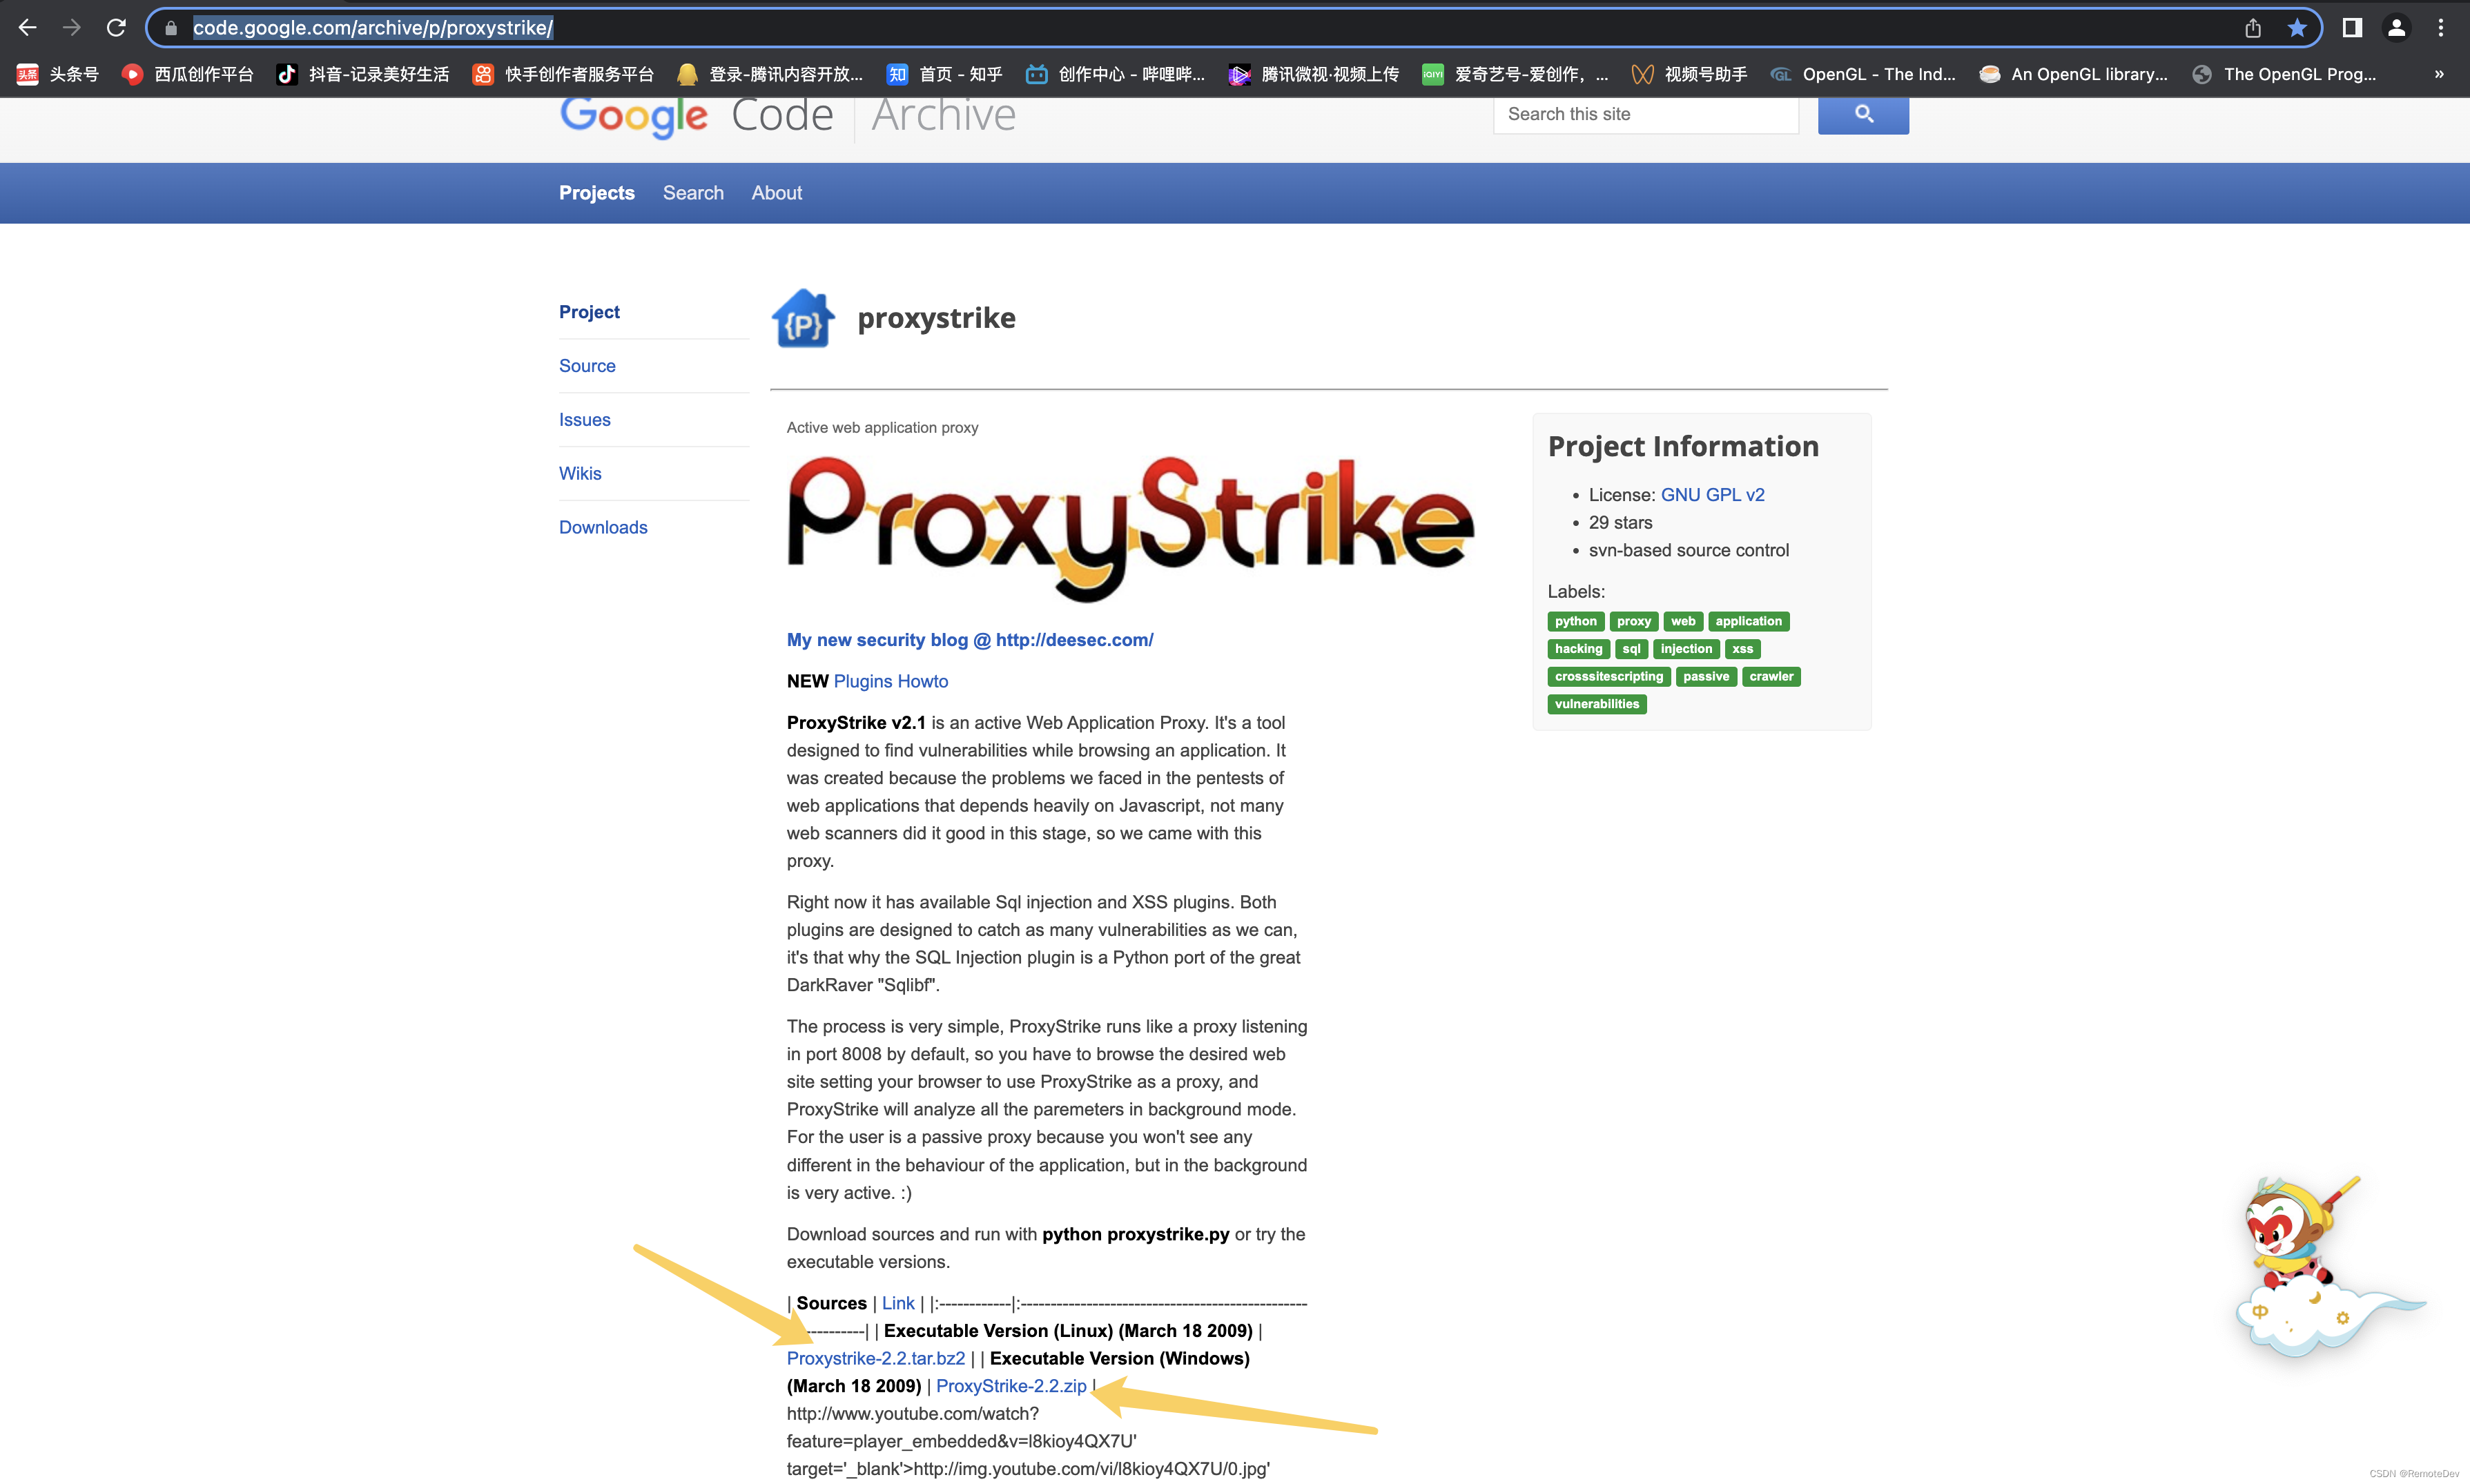This screenshot has width=2470, height=1484.
Task: Select Source in project sidebar
Action: point(587,366)
